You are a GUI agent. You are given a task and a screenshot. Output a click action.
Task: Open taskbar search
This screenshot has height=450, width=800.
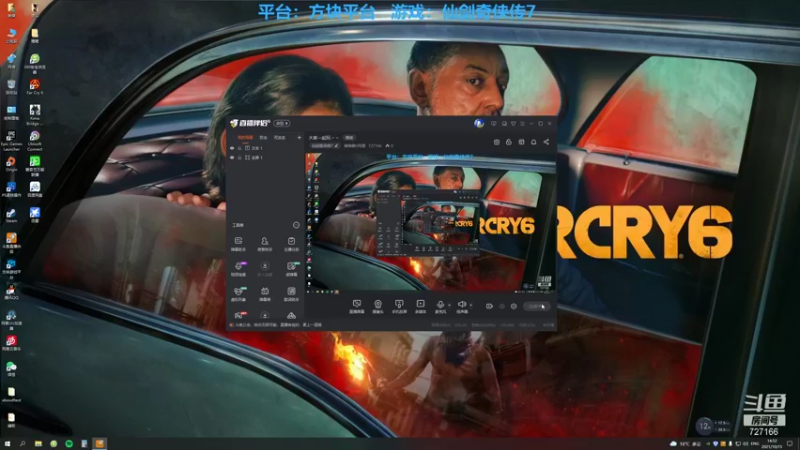coord(22,444)
